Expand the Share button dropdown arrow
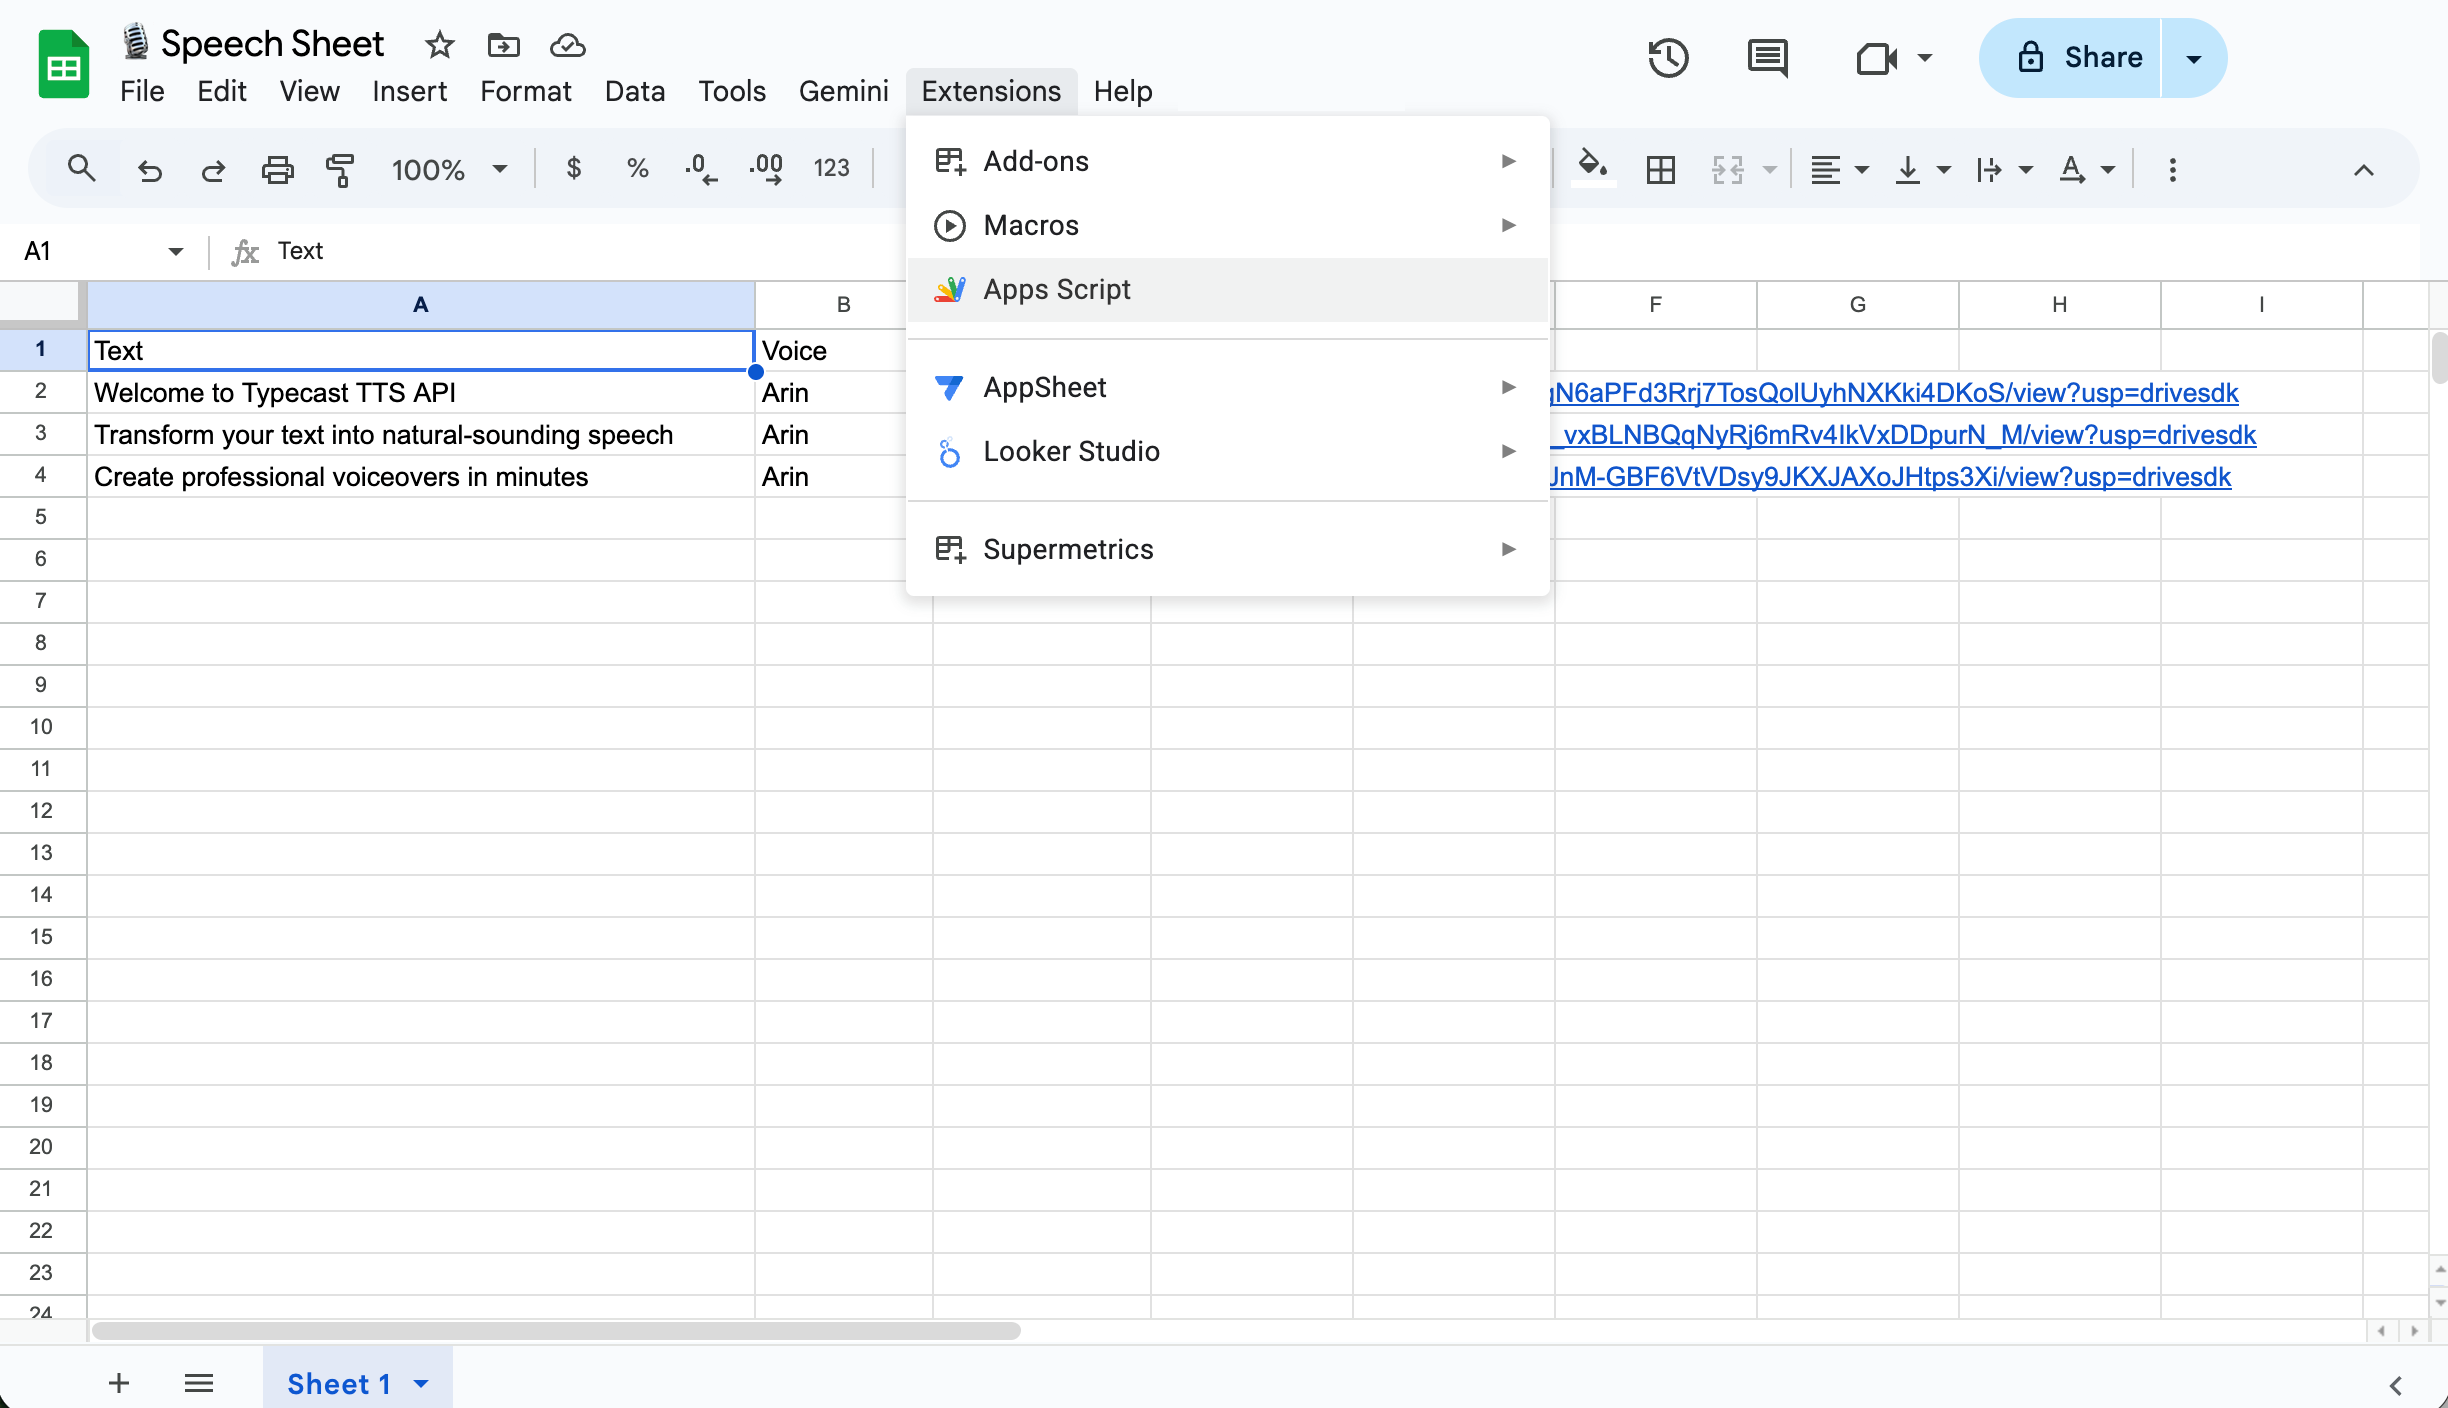The width and height of the screenshot is (2448, 1408). 2192,58
